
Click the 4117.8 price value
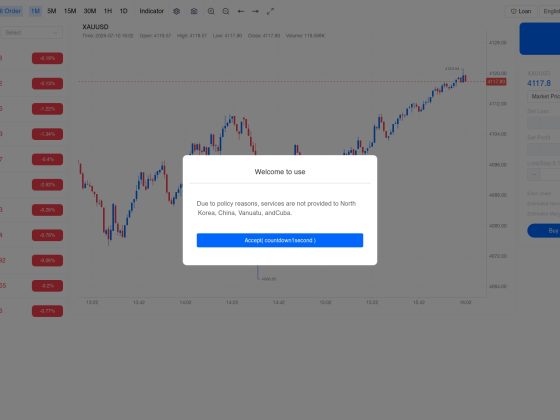click(539, 83)
